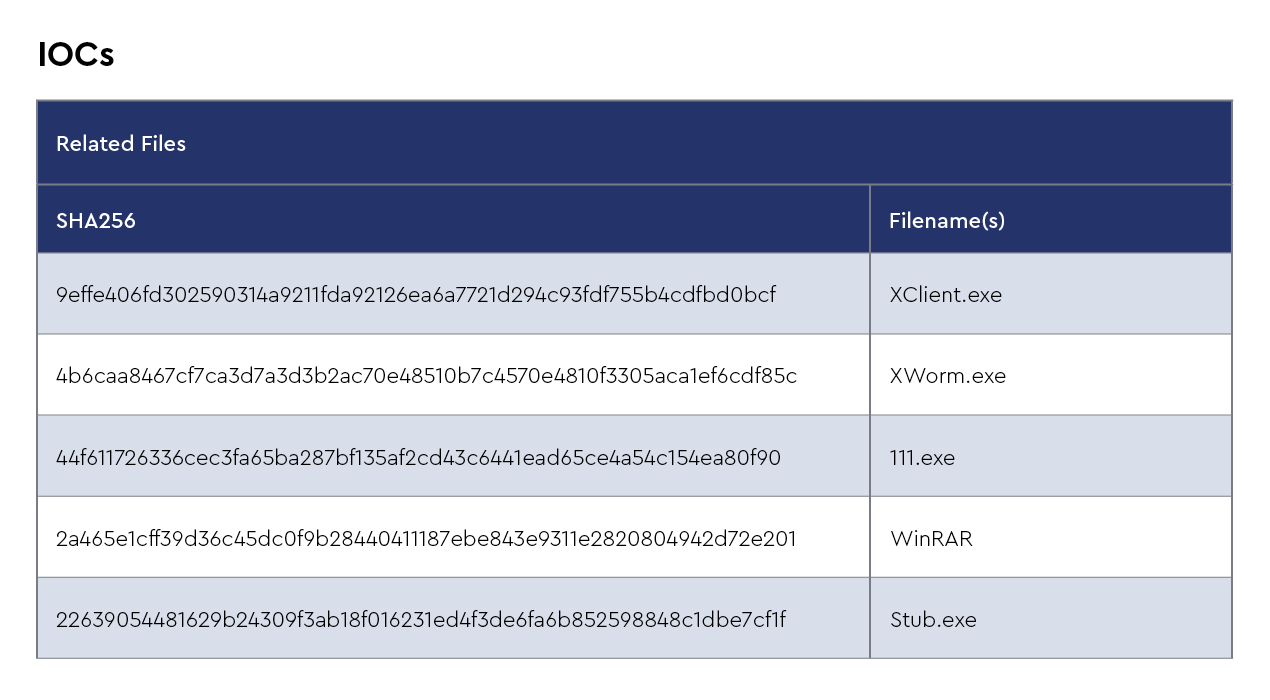Viewport: 1270px width, 700px height.
Task: Click the 111.exe filename cell
Action: tap(922, 458)
